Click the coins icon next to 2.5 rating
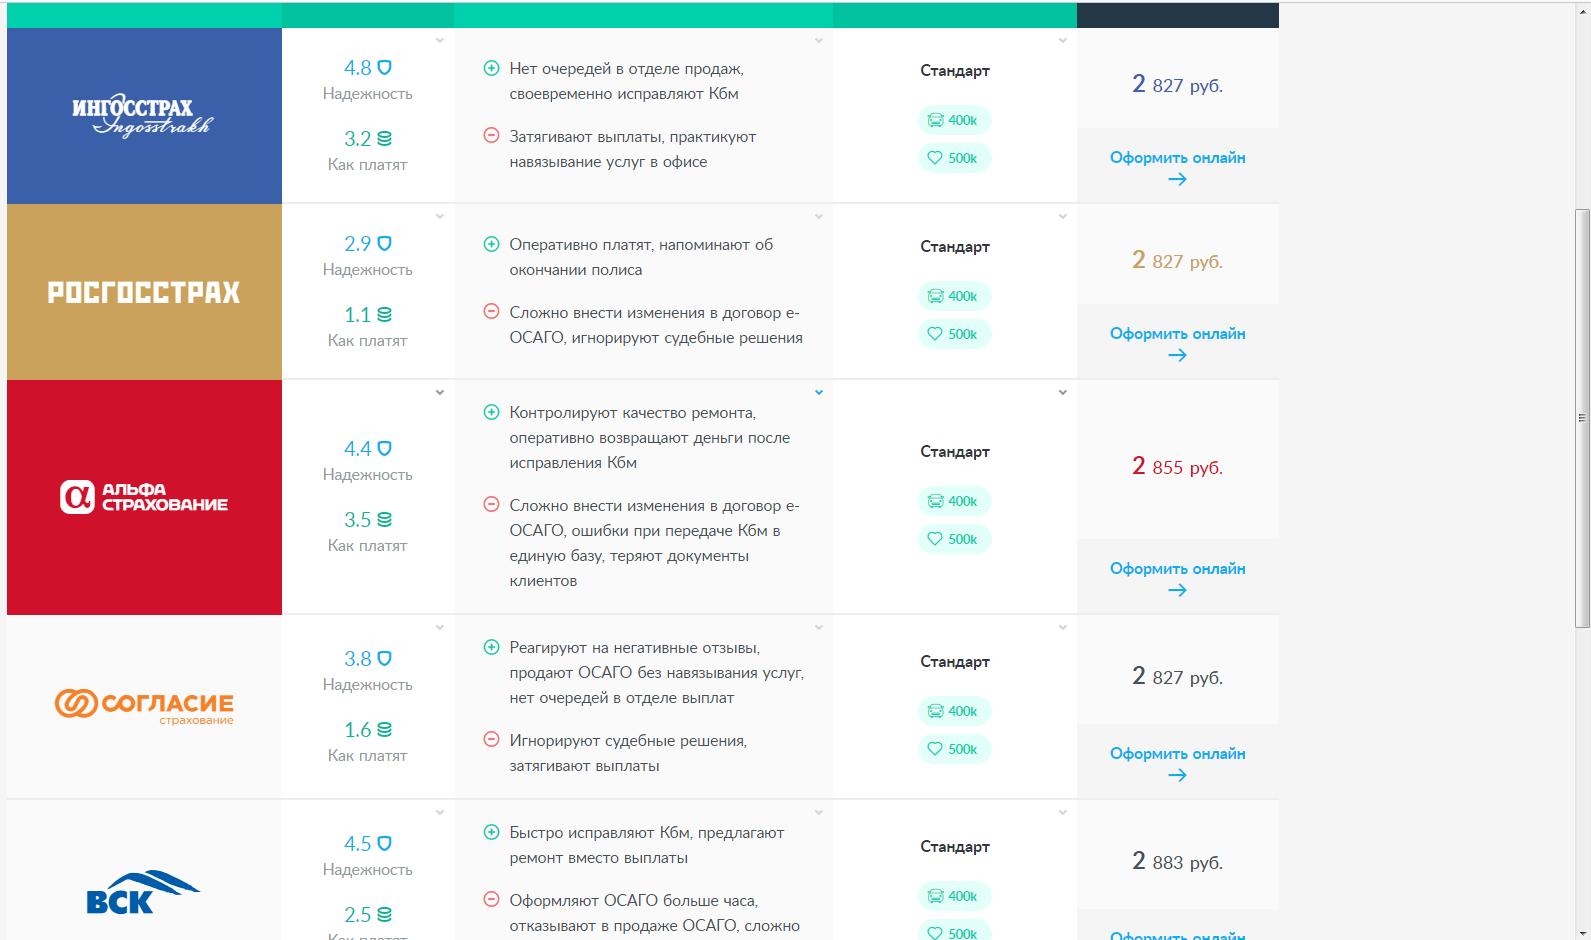This screenshot has width=1591, height=940. [x=384, y=915]
